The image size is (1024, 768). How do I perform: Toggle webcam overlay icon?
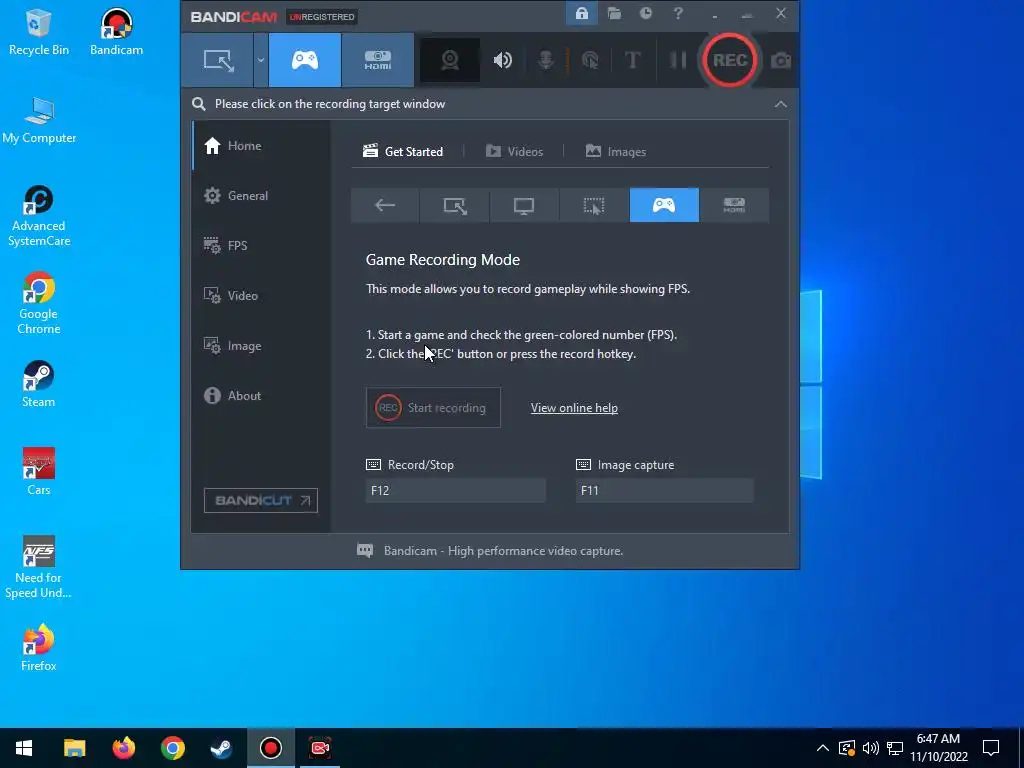click(x=449, y=60)
